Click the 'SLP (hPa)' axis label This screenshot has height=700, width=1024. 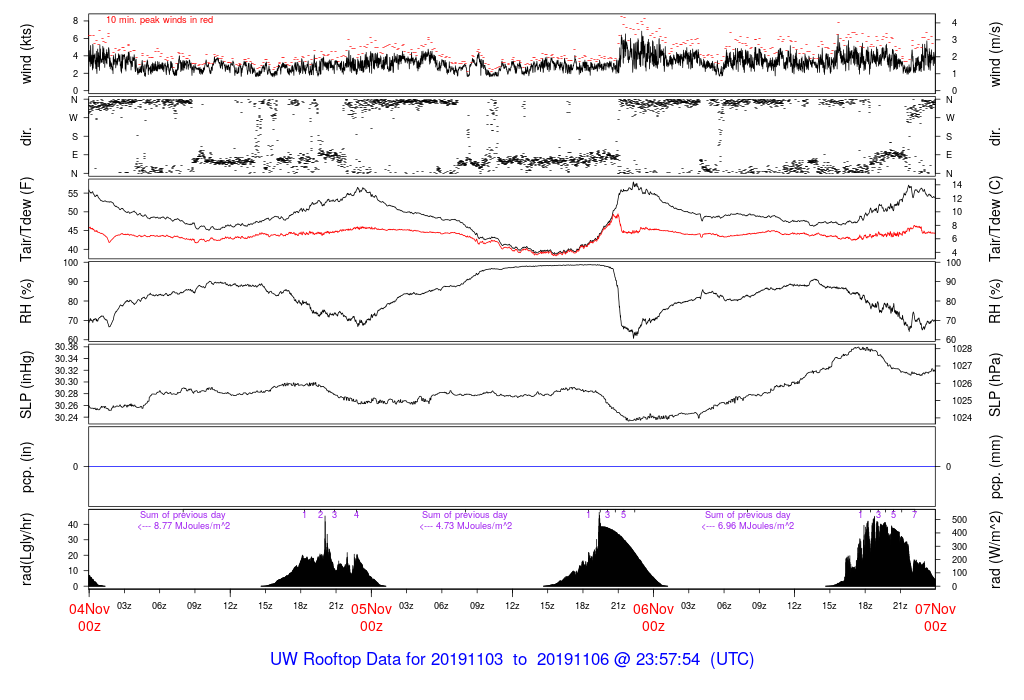(995, 385)
